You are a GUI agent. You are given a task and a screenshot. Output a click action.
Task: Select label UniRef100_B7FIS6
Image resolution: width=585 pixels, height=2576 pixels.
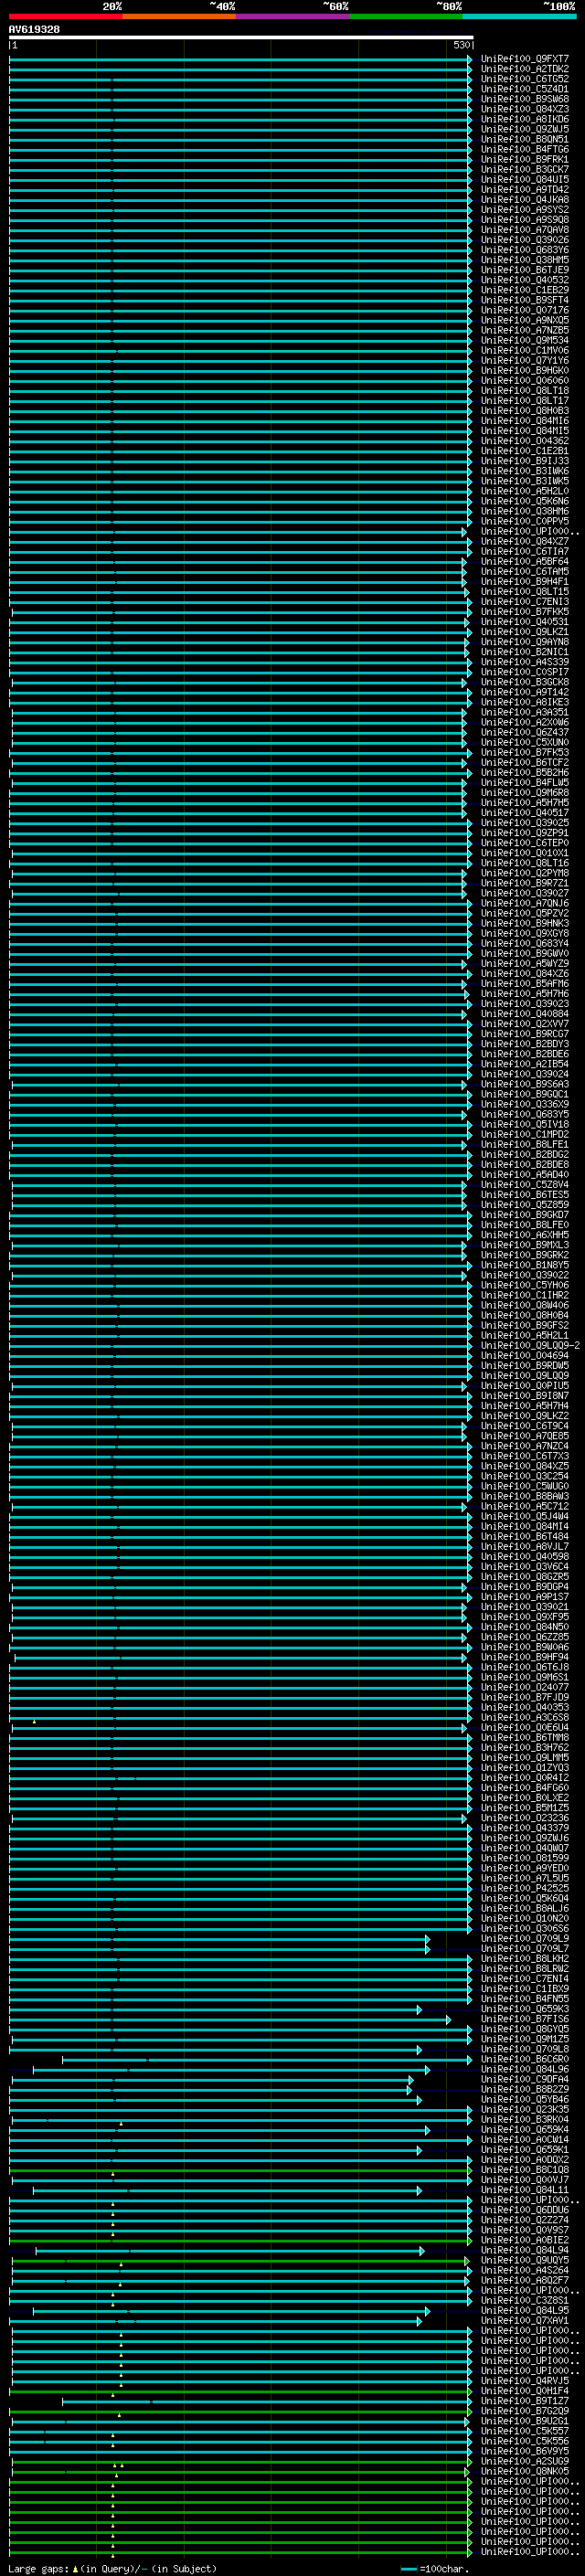(x=525, y=2019)
